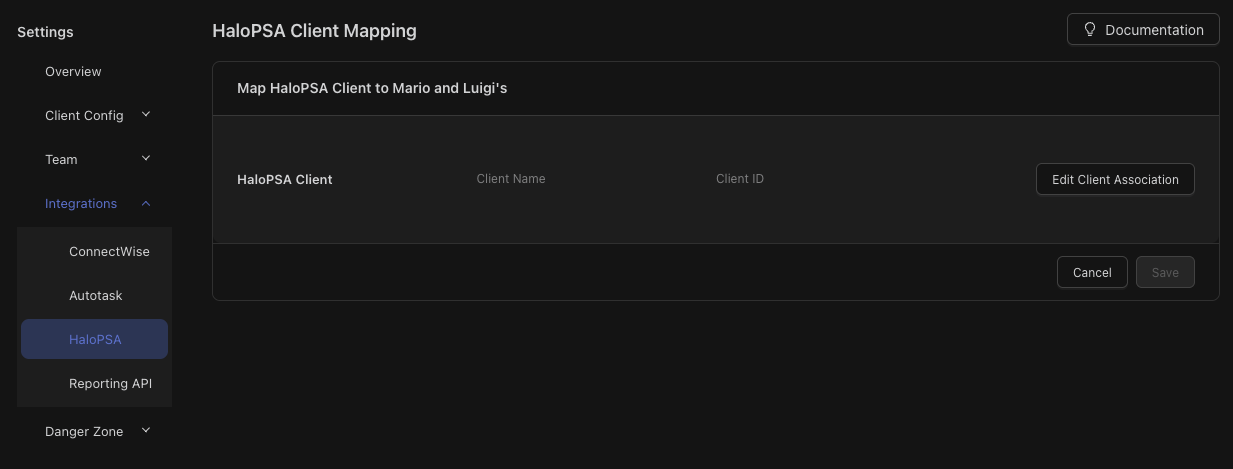Click the lightbulb icon beside Documentation
Viewport: 1233px width, 469px height.
coord(1090,30)
